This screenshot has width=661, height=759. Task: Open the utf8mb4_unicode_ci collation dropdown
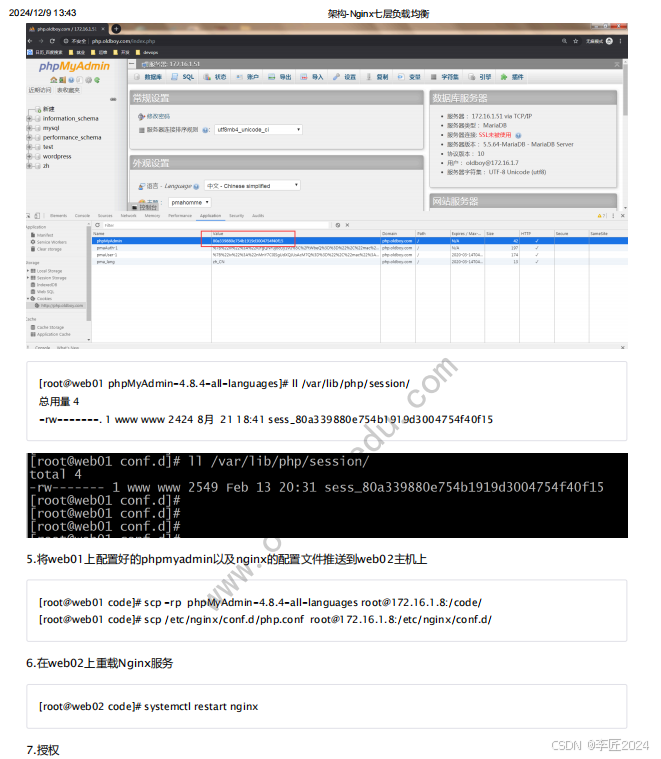tap(258, 130)
